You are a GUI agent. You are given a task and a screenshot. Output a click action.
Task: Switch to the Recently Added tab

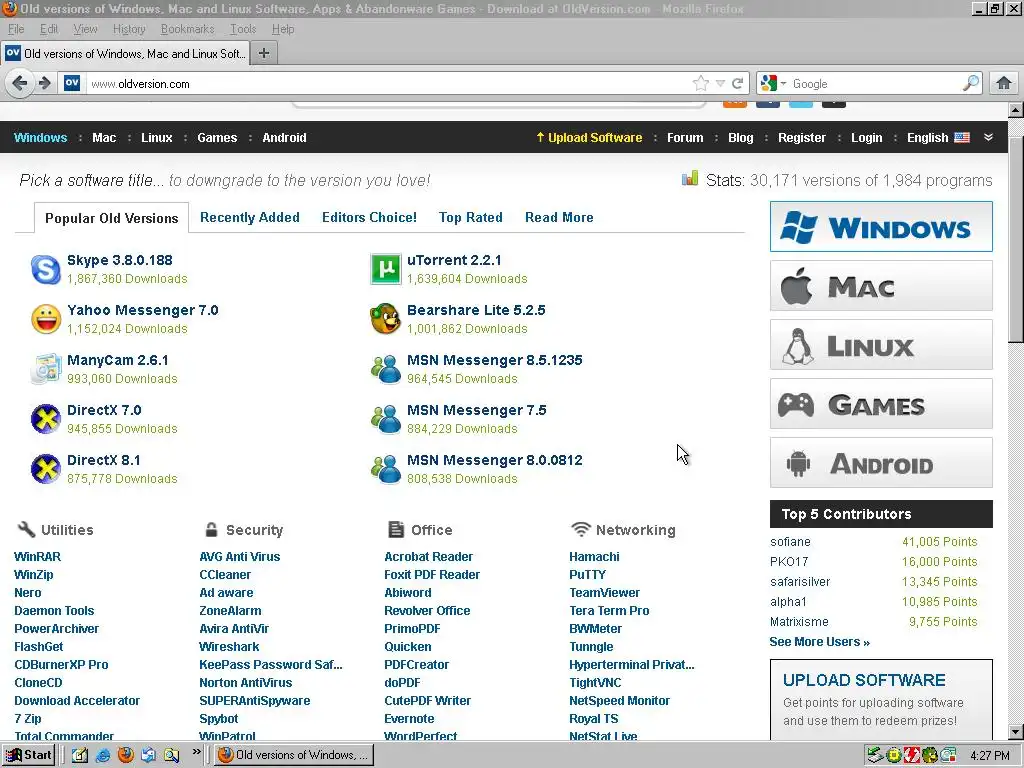click(x=249, y=217)
